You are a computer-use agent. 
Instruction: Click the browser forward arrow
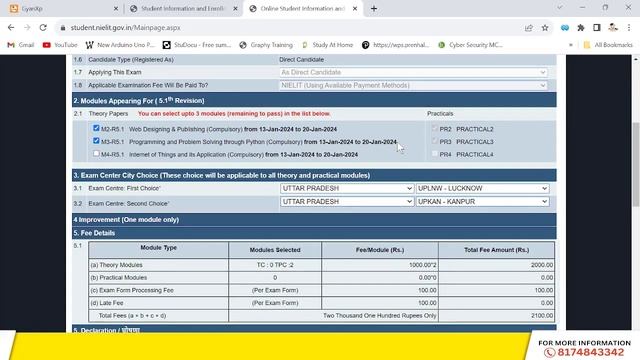27,28
